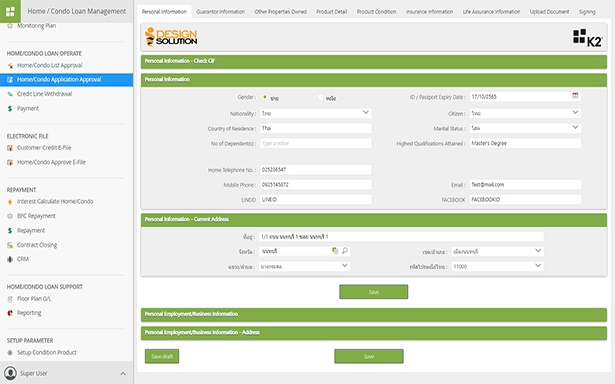The width and height of the screenshot is (615, 384).
Task: Click the Repayment dollar icon
Action: tap(10, 231)
